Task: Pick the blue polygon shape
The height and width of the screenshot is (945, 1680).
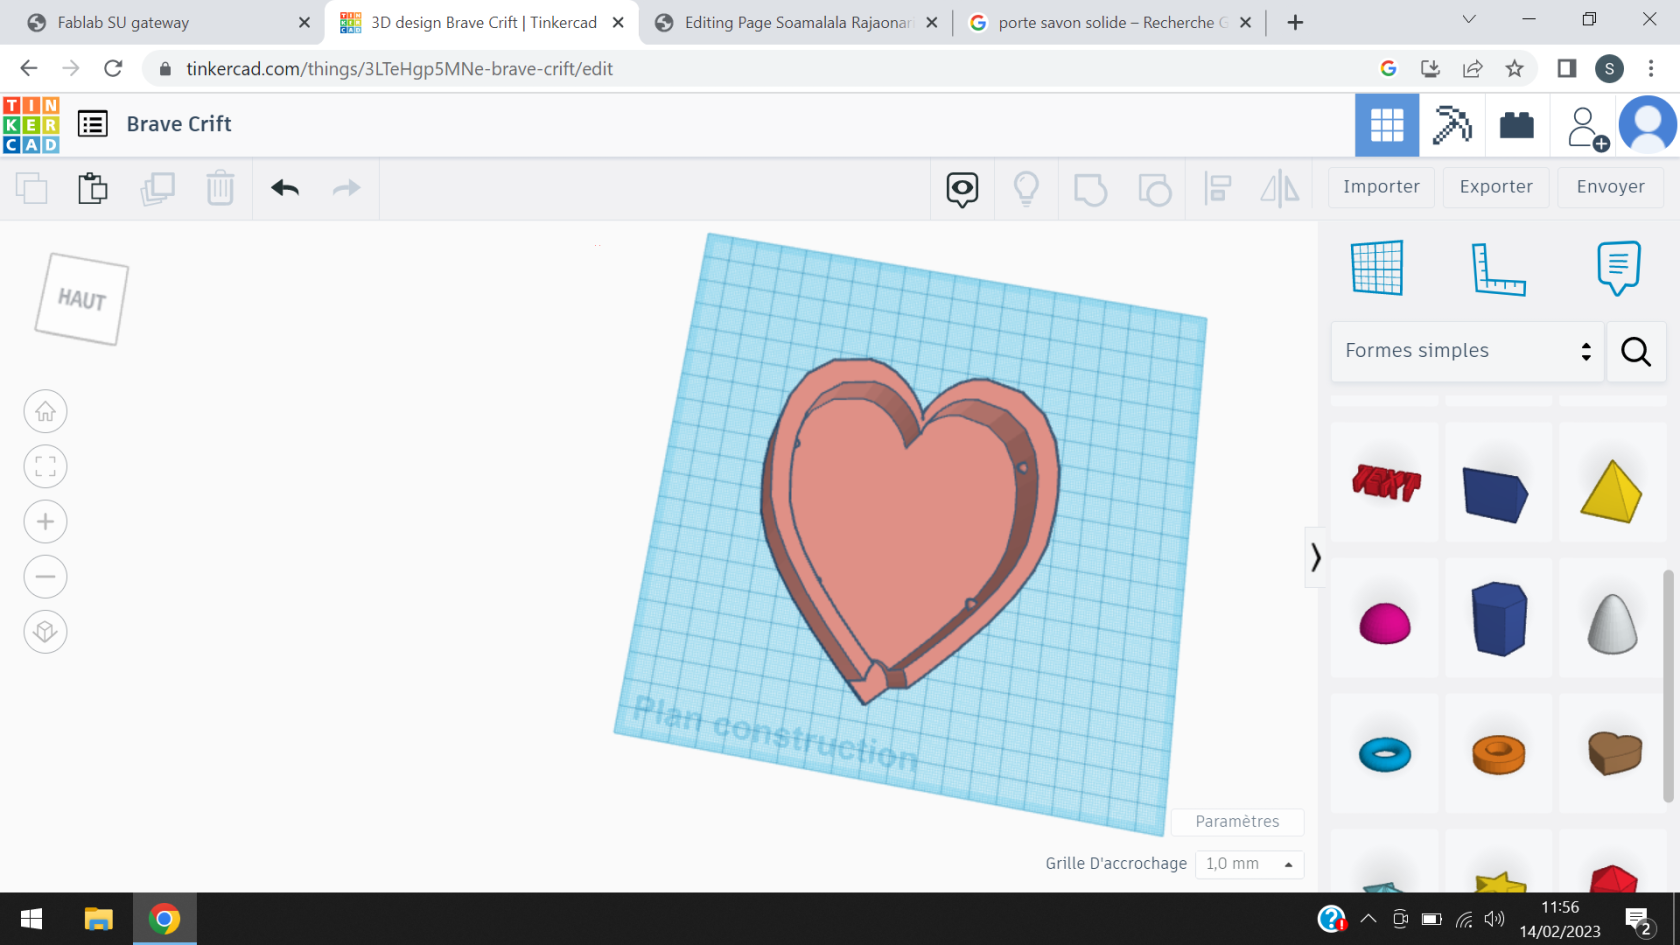Action: pos(1499,618)
